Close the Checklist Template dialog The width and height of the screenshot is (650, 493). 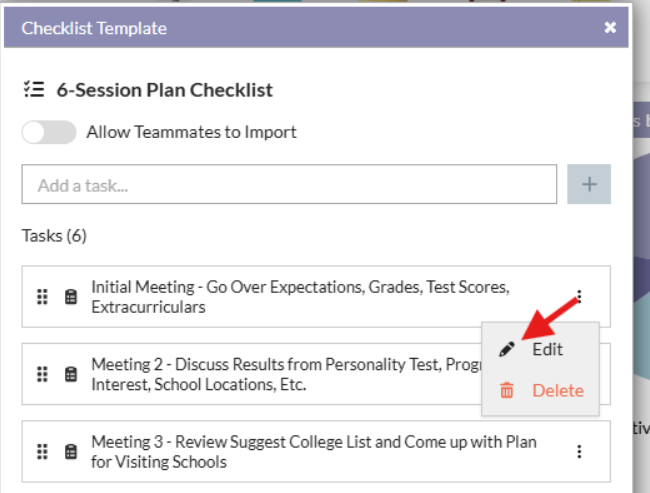[x=610, y=28]
